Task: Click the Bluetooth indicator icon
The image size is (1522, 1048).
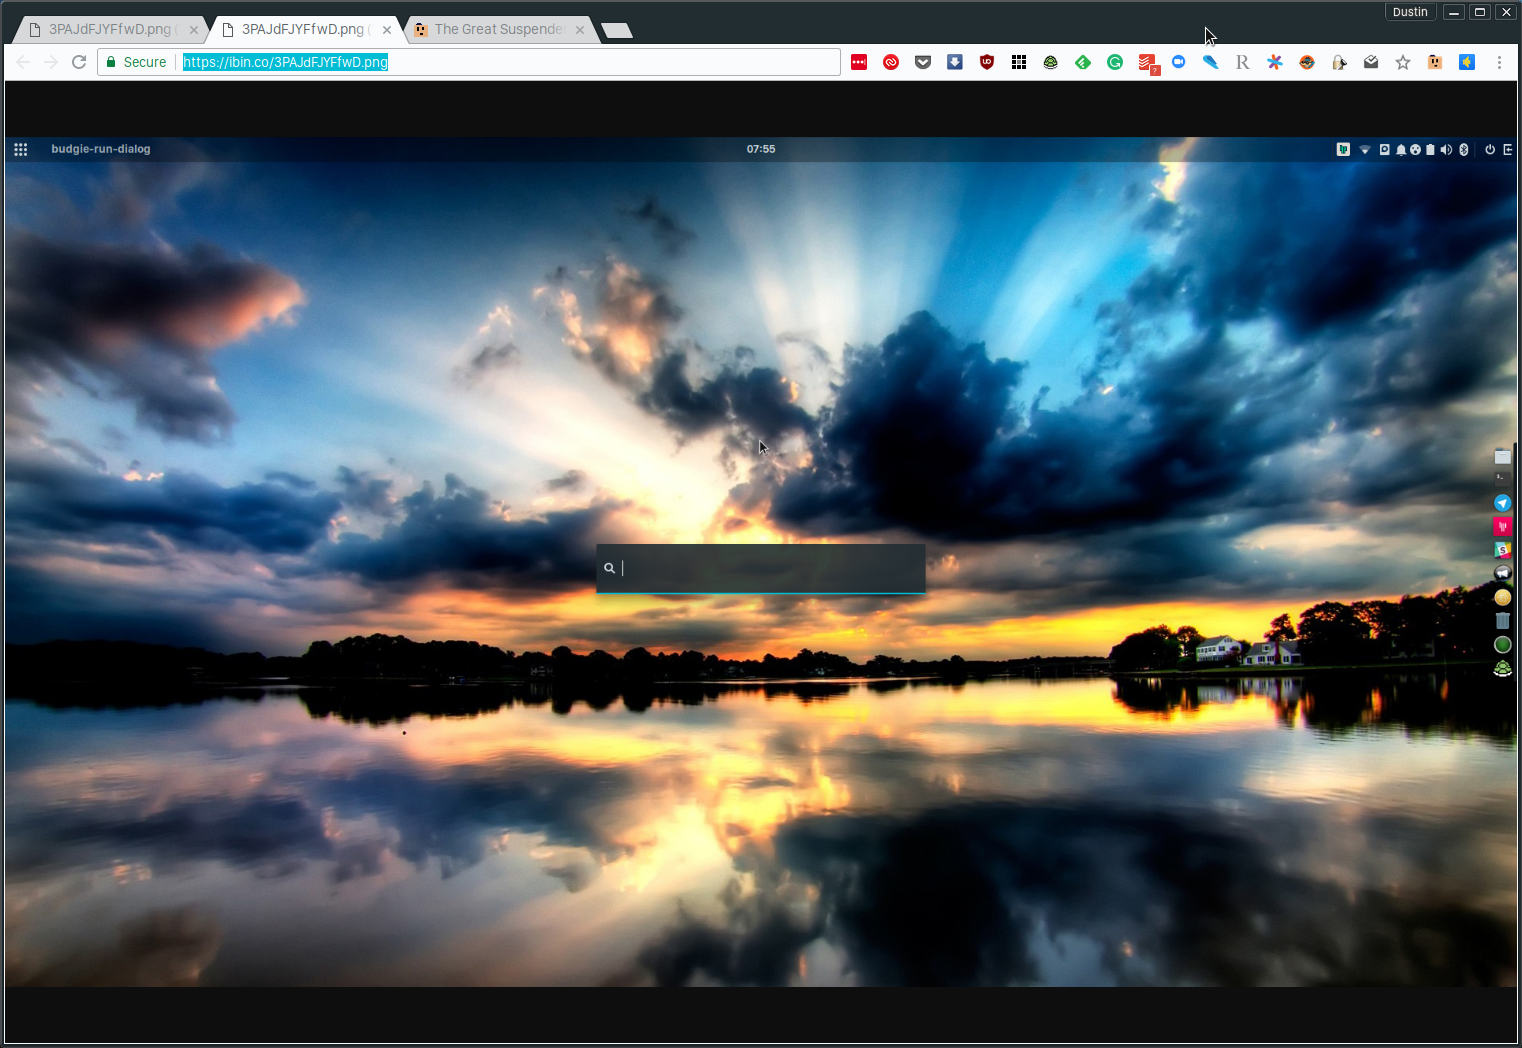Action: [1464, 149]
